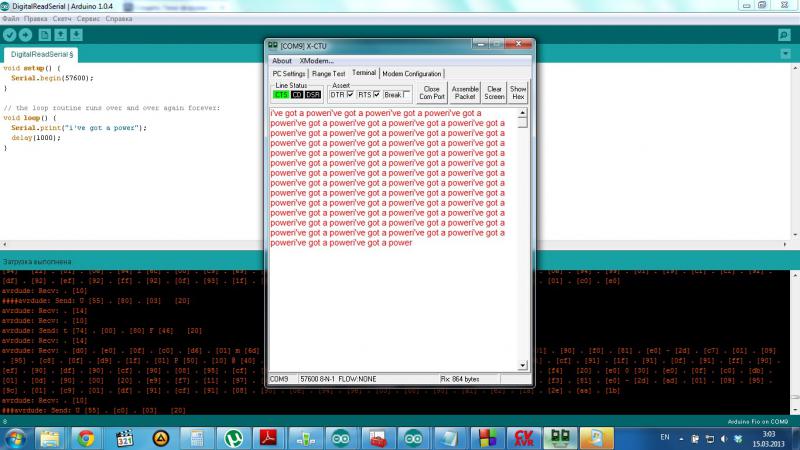Open the Справка menu

tap(119, 19)
